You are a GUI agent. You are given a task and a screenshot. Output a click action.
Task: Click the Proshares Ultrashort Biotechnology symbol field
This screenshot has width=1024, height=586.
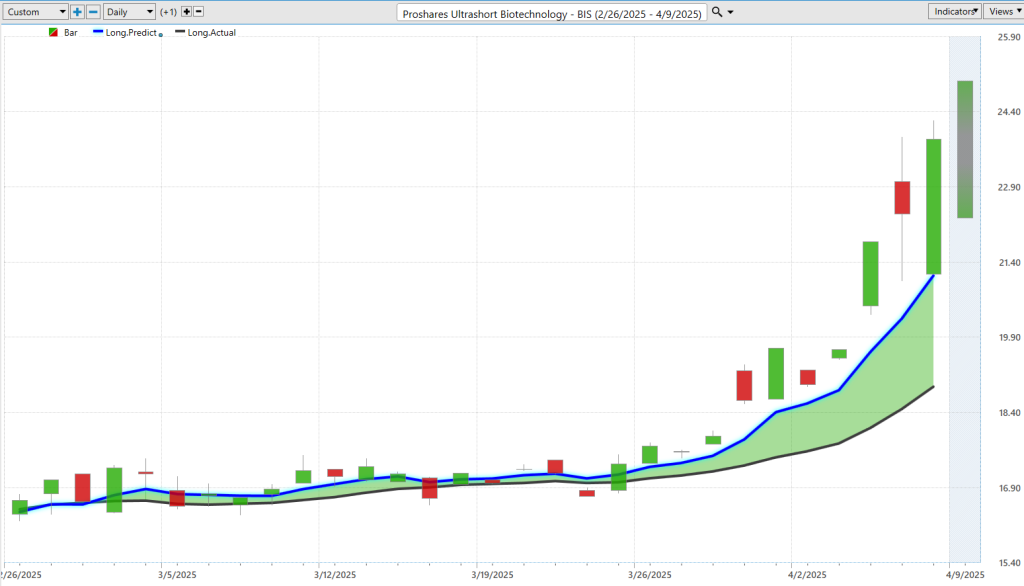point(552,13)
